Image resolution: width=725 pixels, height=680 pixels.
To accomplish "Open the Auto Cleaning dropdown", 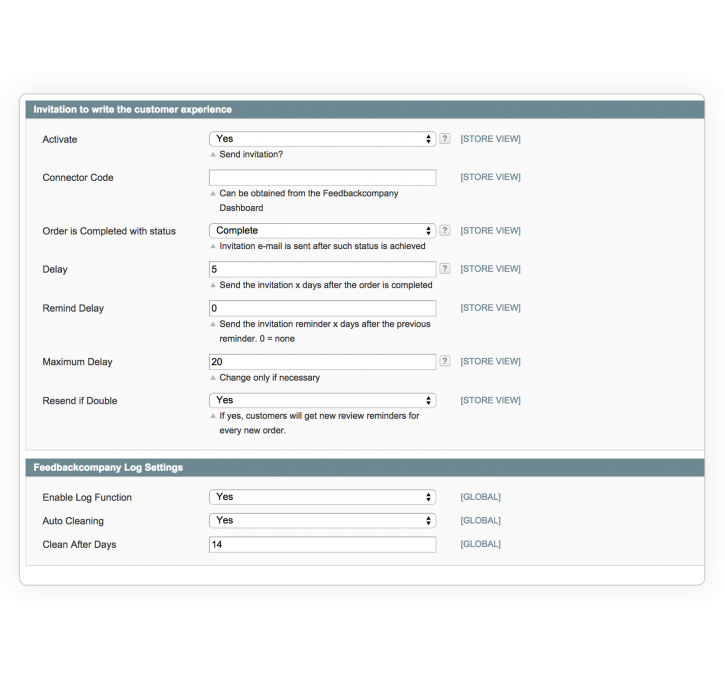I will coord(322,520).
